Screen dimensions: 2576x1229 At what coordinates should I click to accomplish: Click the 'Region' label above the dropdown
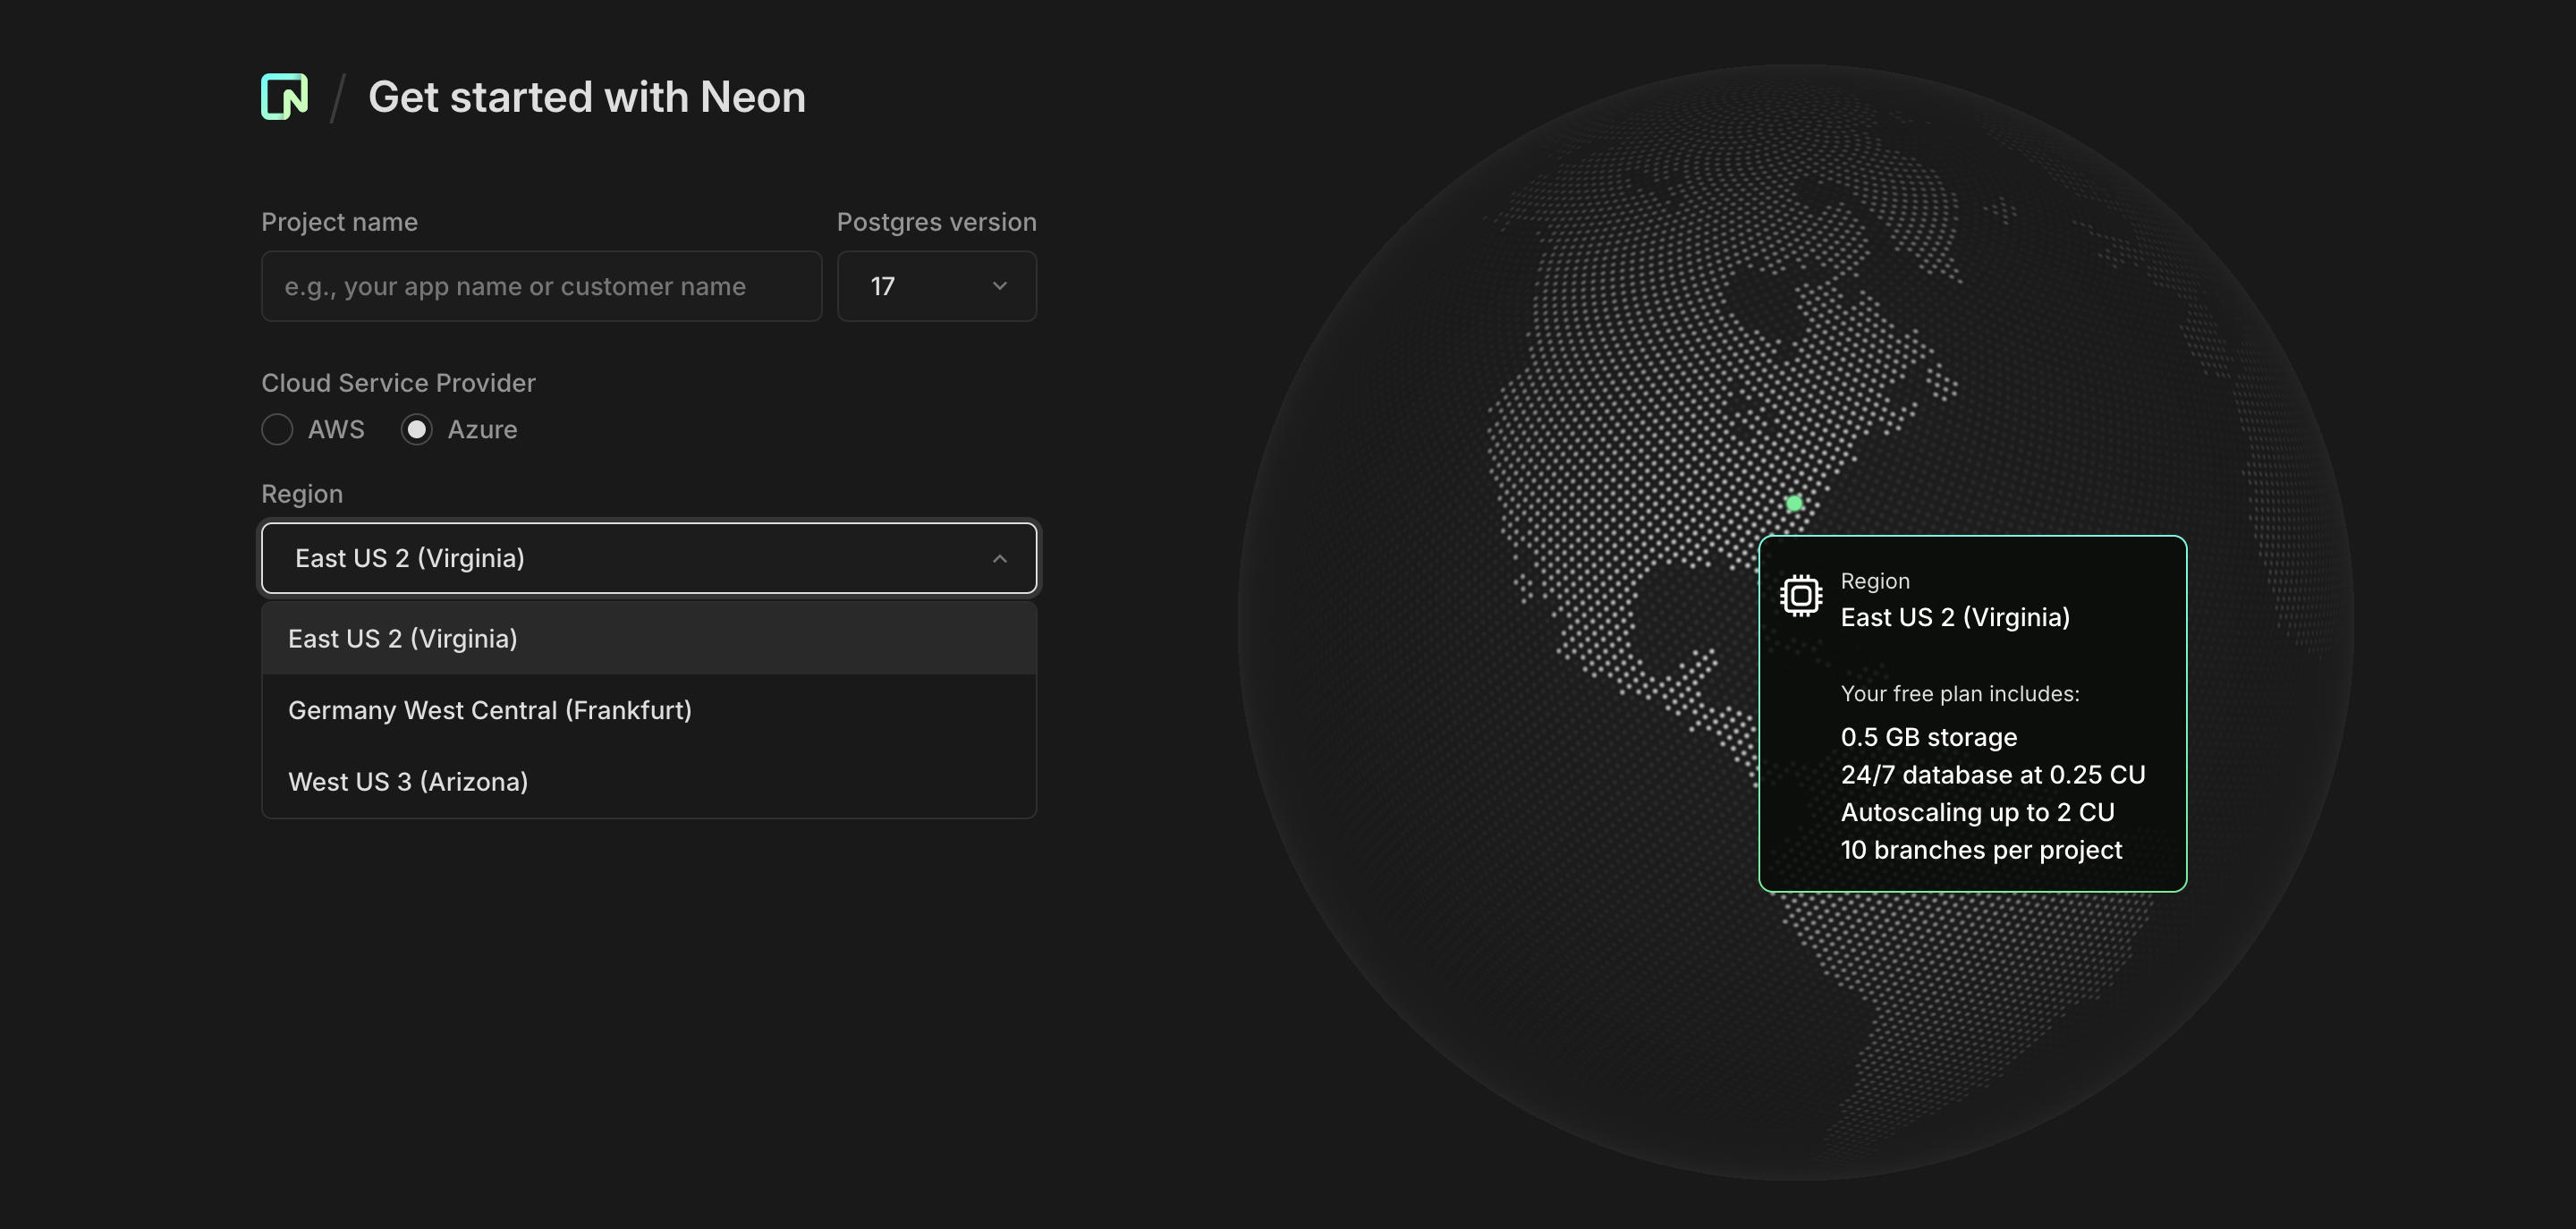(302, 494)
